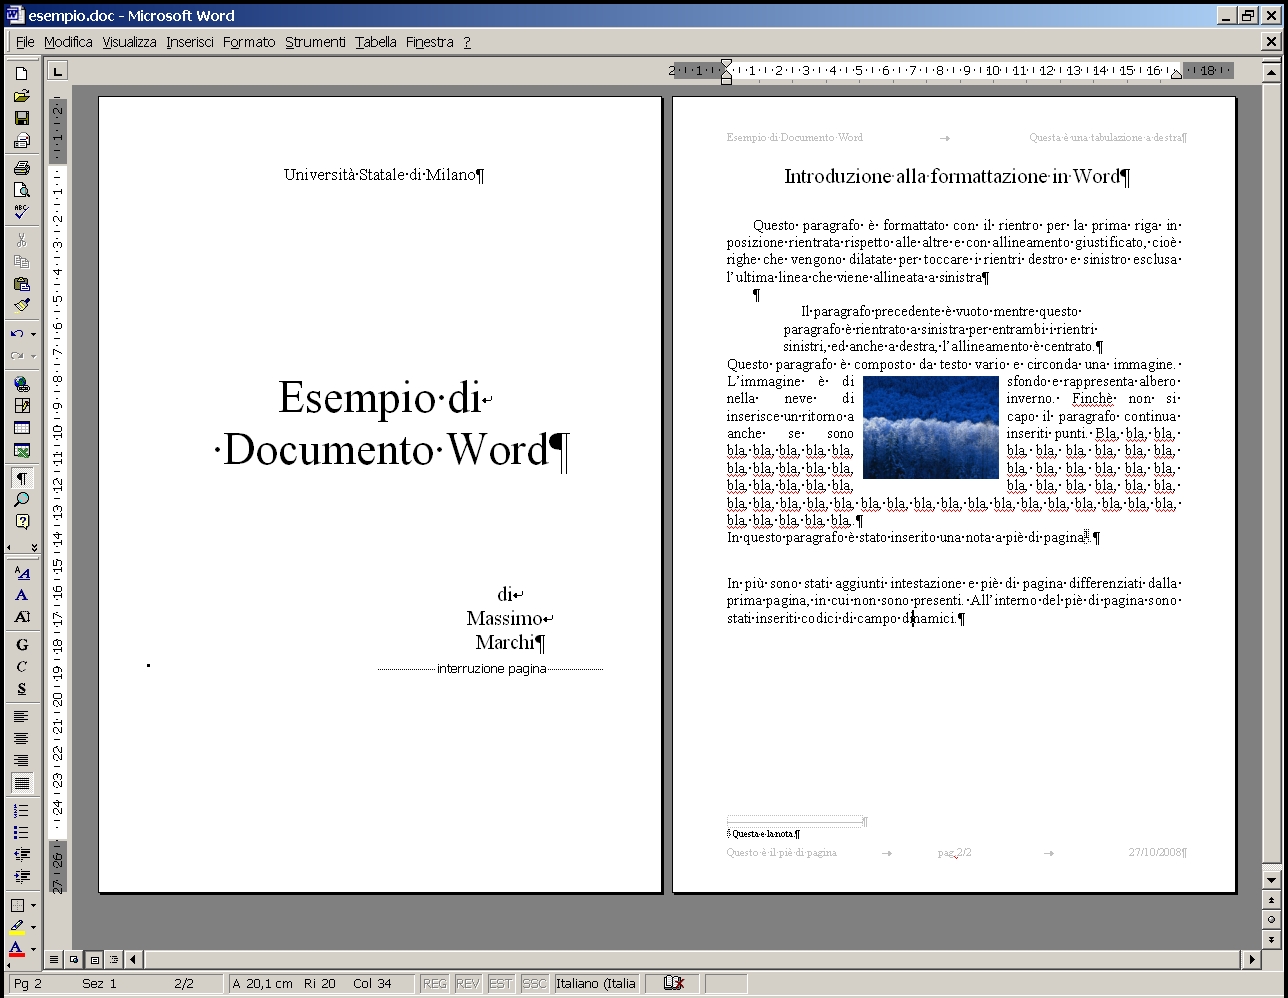Toggle bold (G) formatting
Screen dimensions: 1288x998
pyautogui.click(x=21, y=645)
